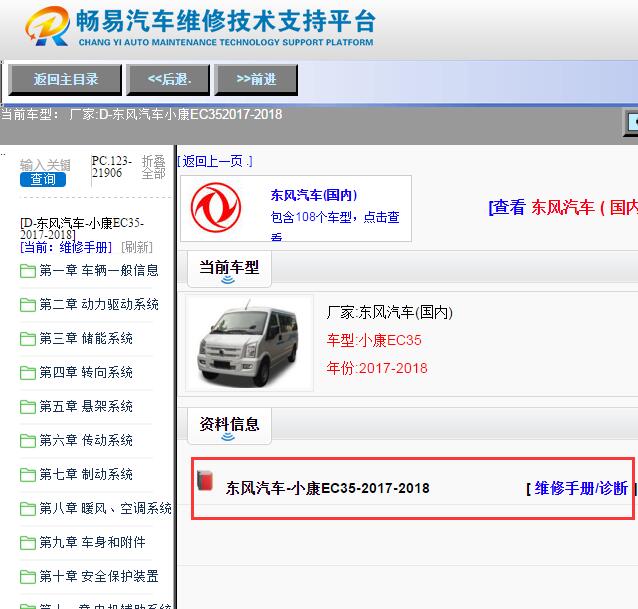The height and width of the screenshot is (609, 638).
Task: Expand 第七章 制动系统 chapter
Action: 86,474
